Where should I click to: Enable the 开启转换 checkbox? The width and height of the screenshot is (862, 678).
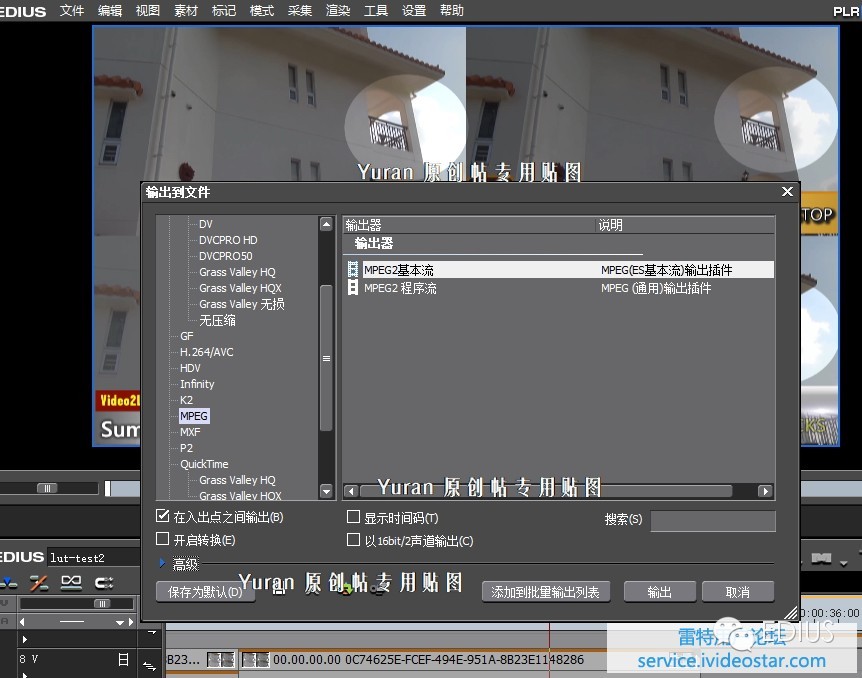[163, 540]
